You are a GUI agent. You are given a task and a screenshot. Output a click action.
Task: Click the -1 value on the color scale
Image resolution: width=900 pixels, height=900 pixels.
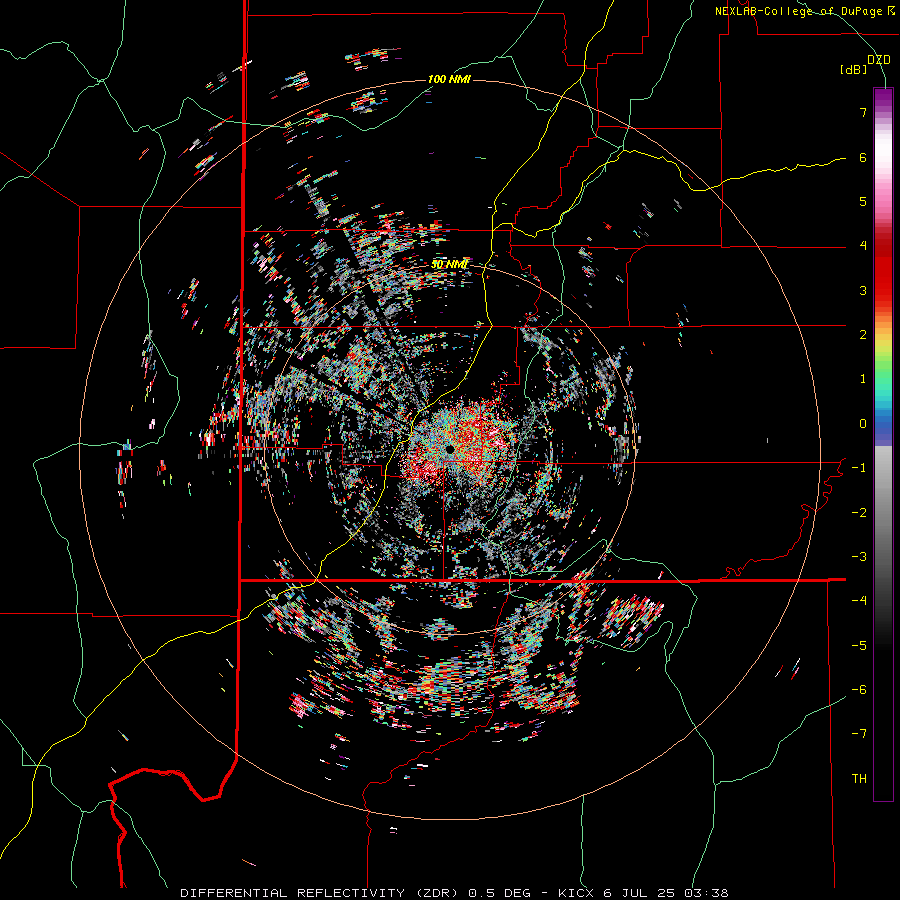click(x=859, y=468)
